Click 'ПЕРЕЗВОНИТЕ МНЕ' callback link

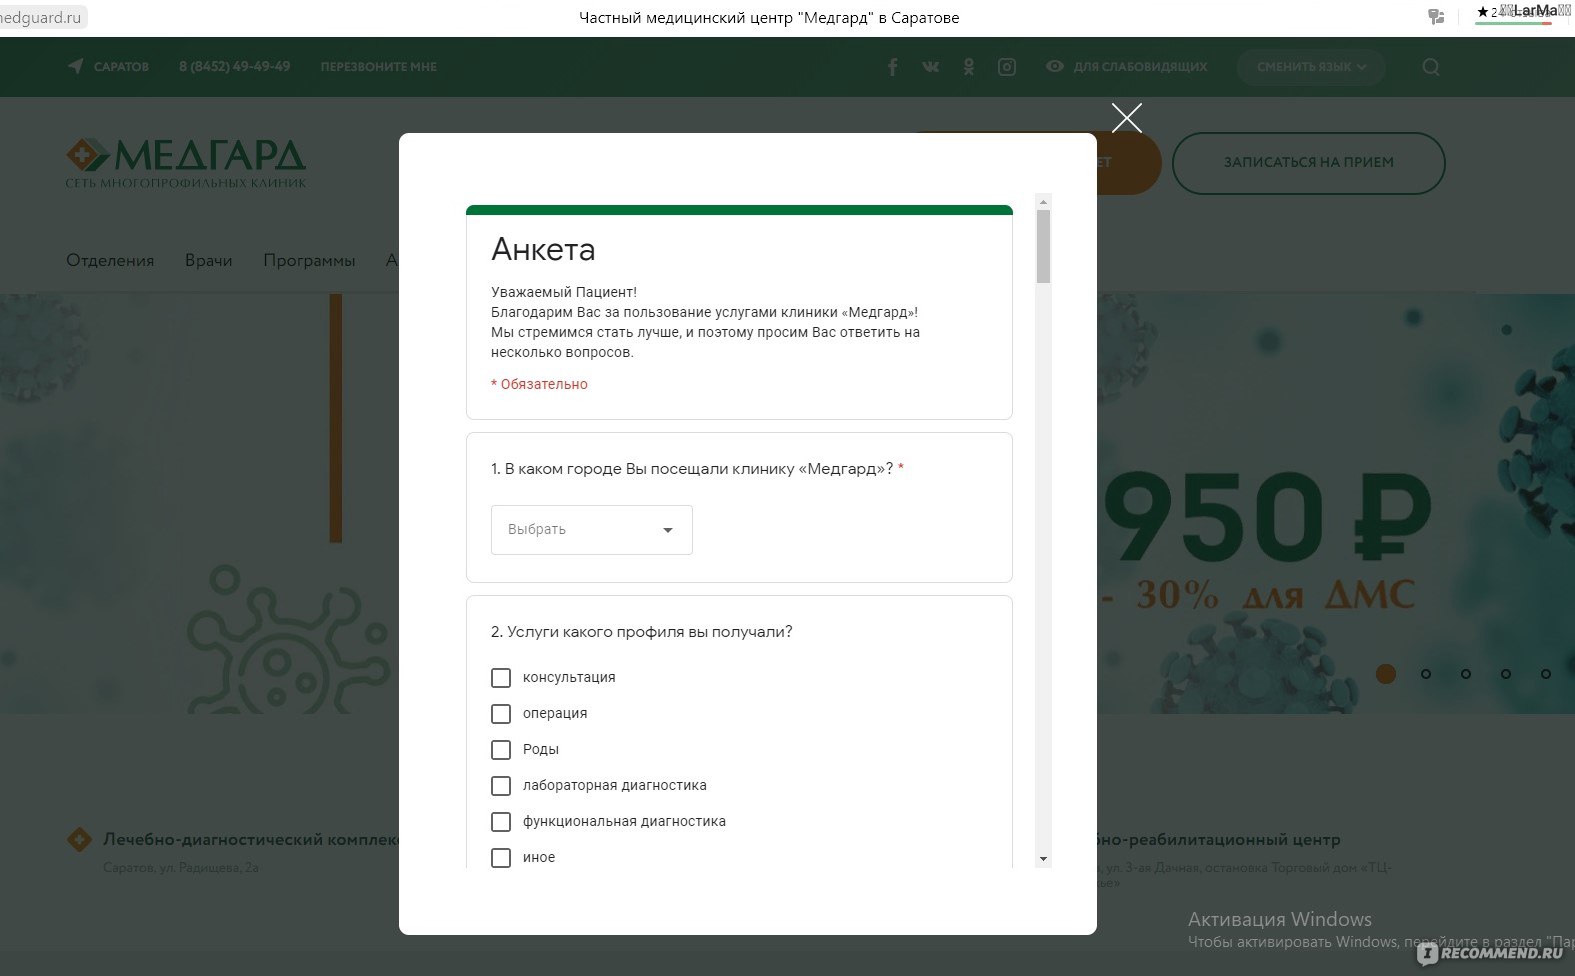pyautogui.click(x=379, y=67)
